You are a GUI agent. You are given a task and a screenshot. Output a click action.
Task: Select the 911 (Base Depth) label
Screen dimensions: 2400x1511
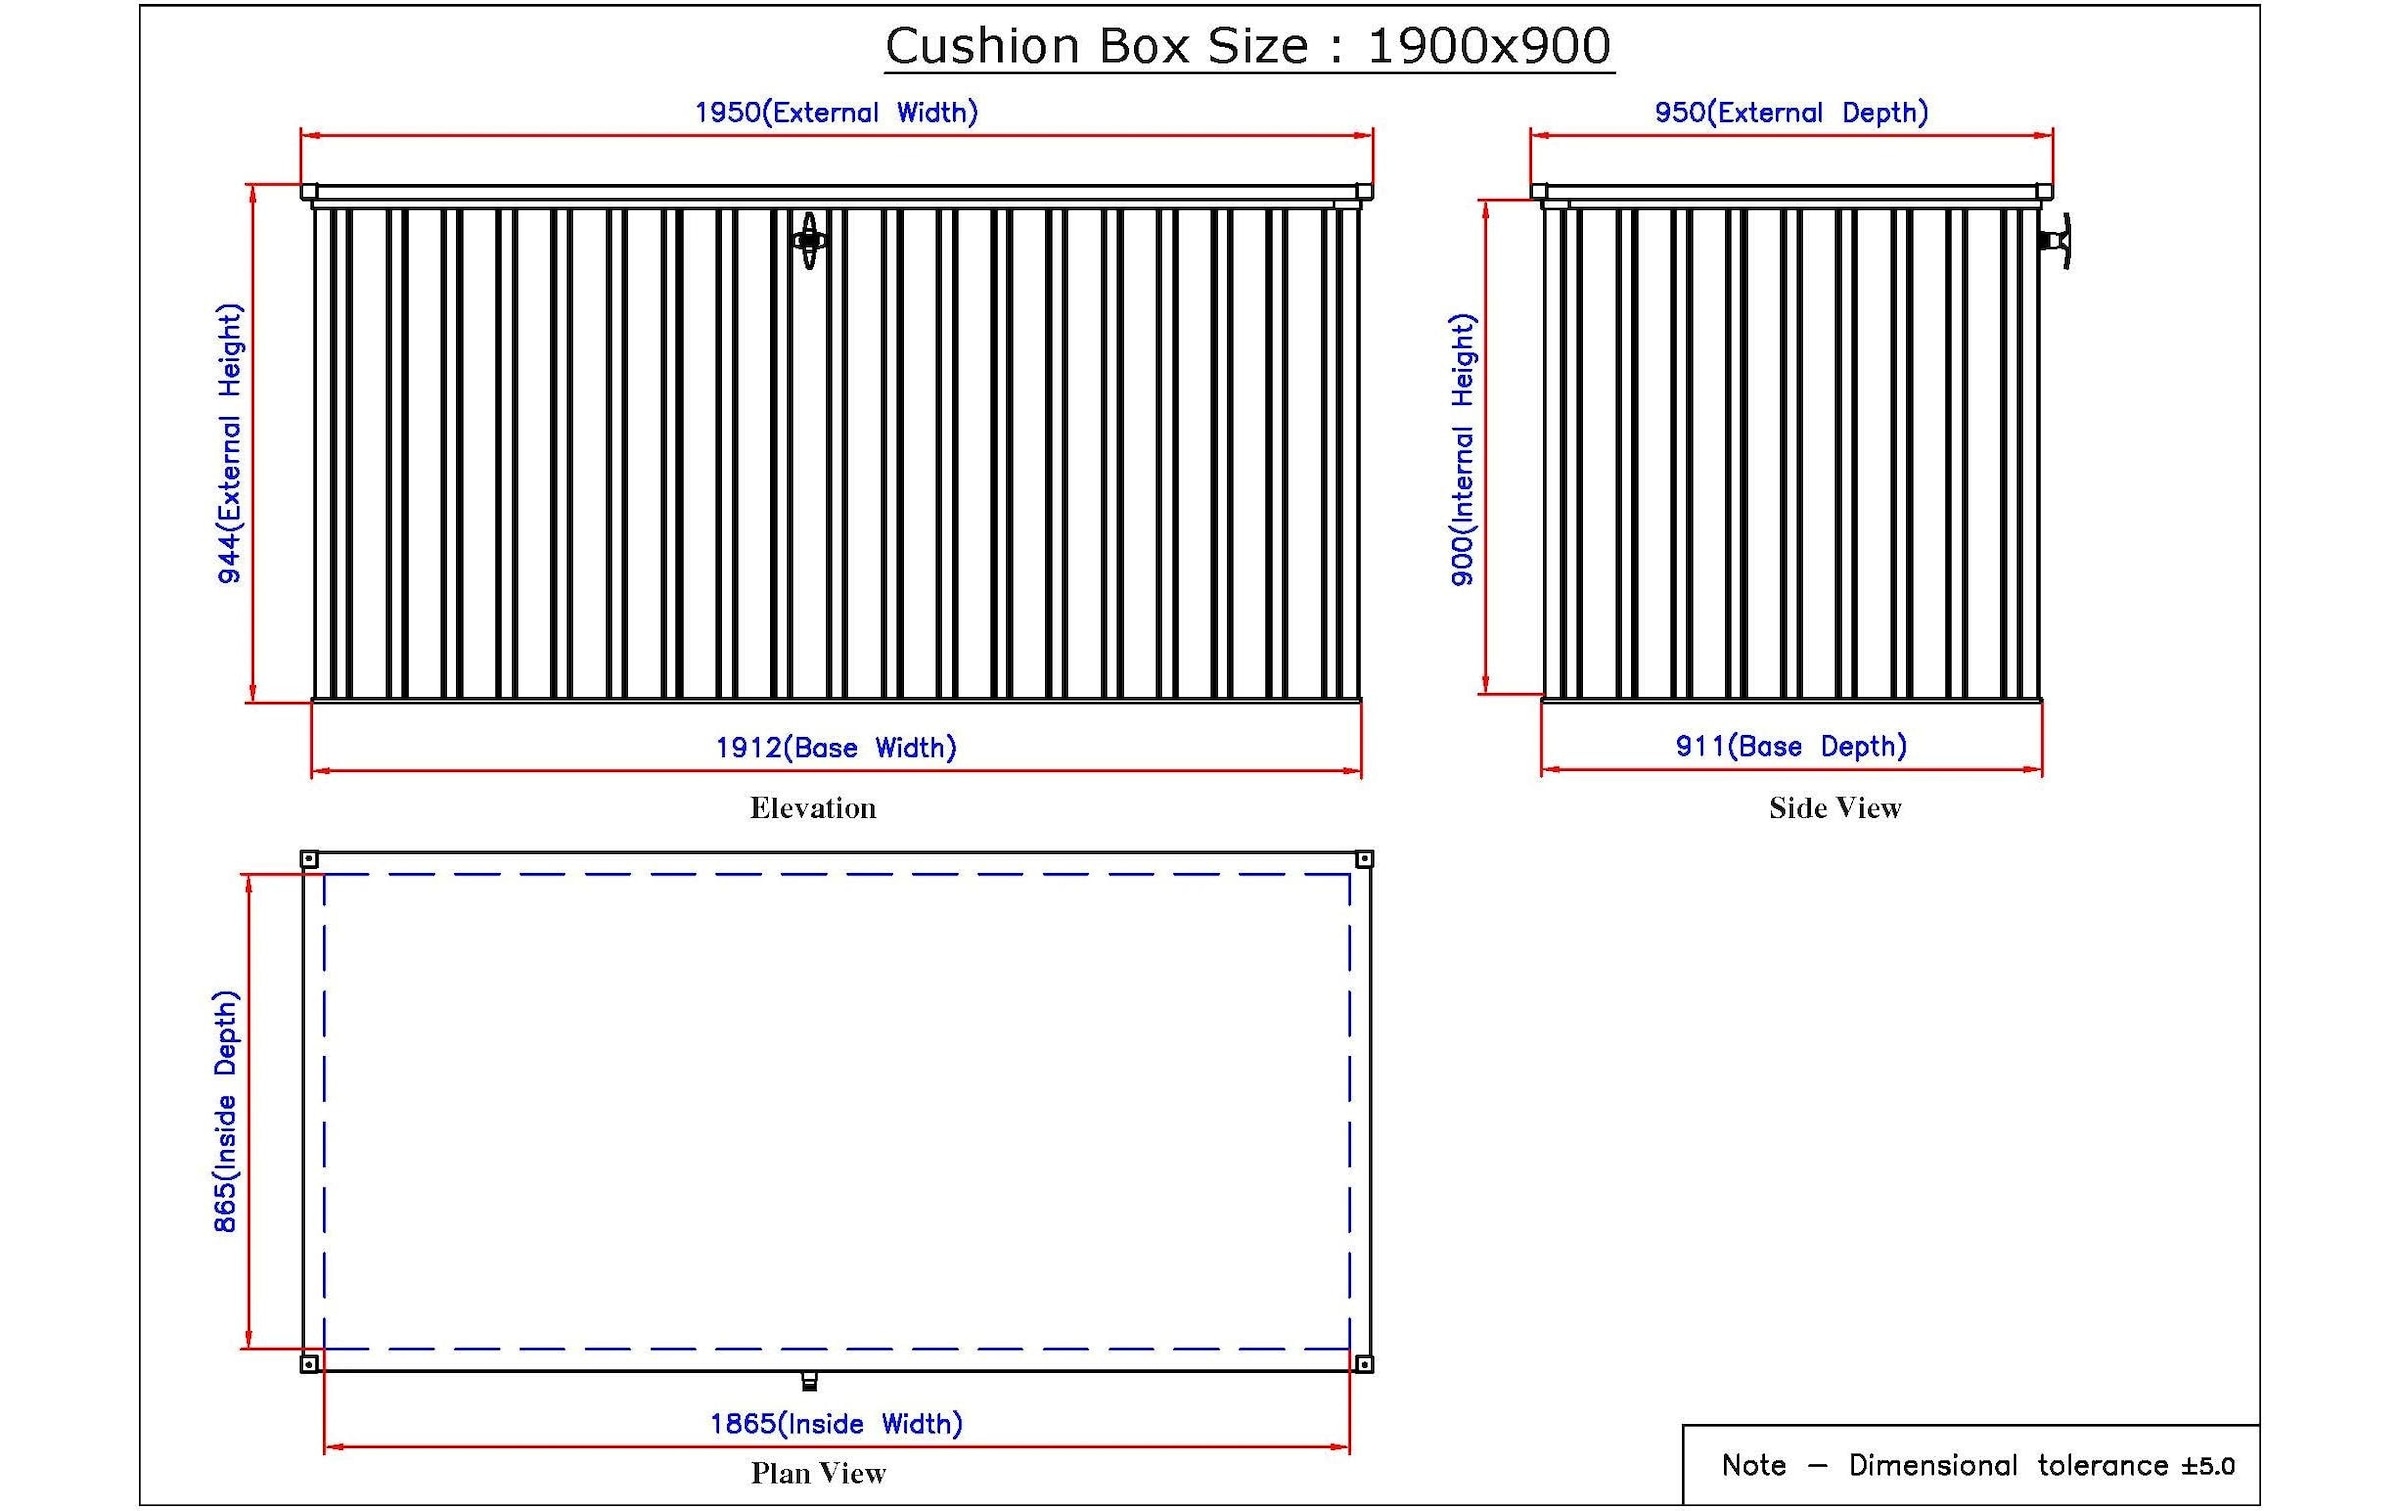tap(1791, 746)
